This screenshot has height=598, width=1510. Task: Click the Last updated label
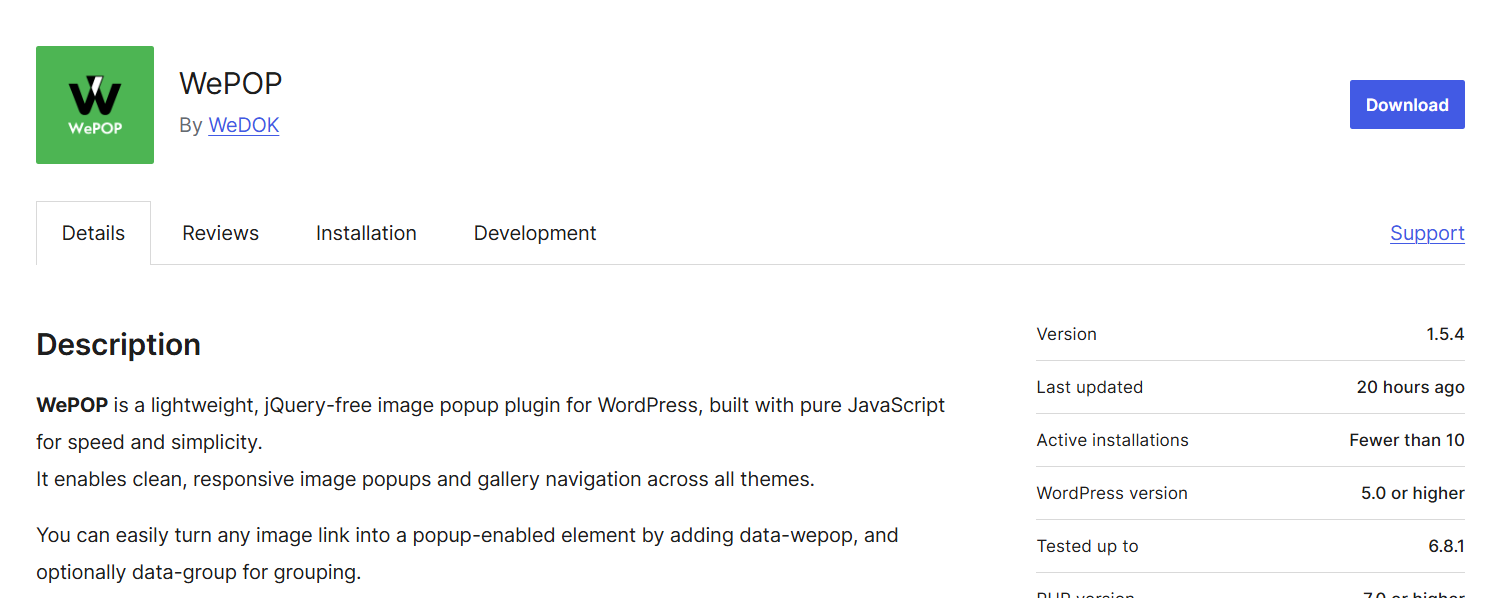[1089, 387]
